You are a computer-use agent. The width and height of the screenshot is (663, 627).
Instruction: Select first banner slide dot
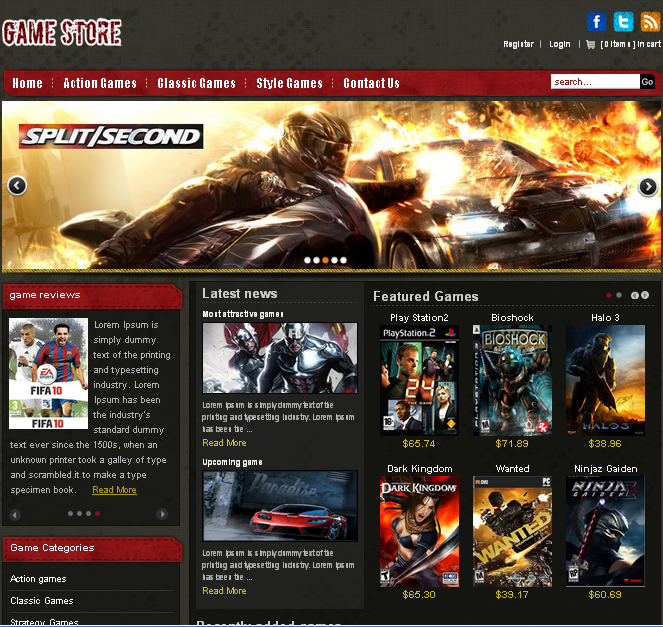point(307,260)
